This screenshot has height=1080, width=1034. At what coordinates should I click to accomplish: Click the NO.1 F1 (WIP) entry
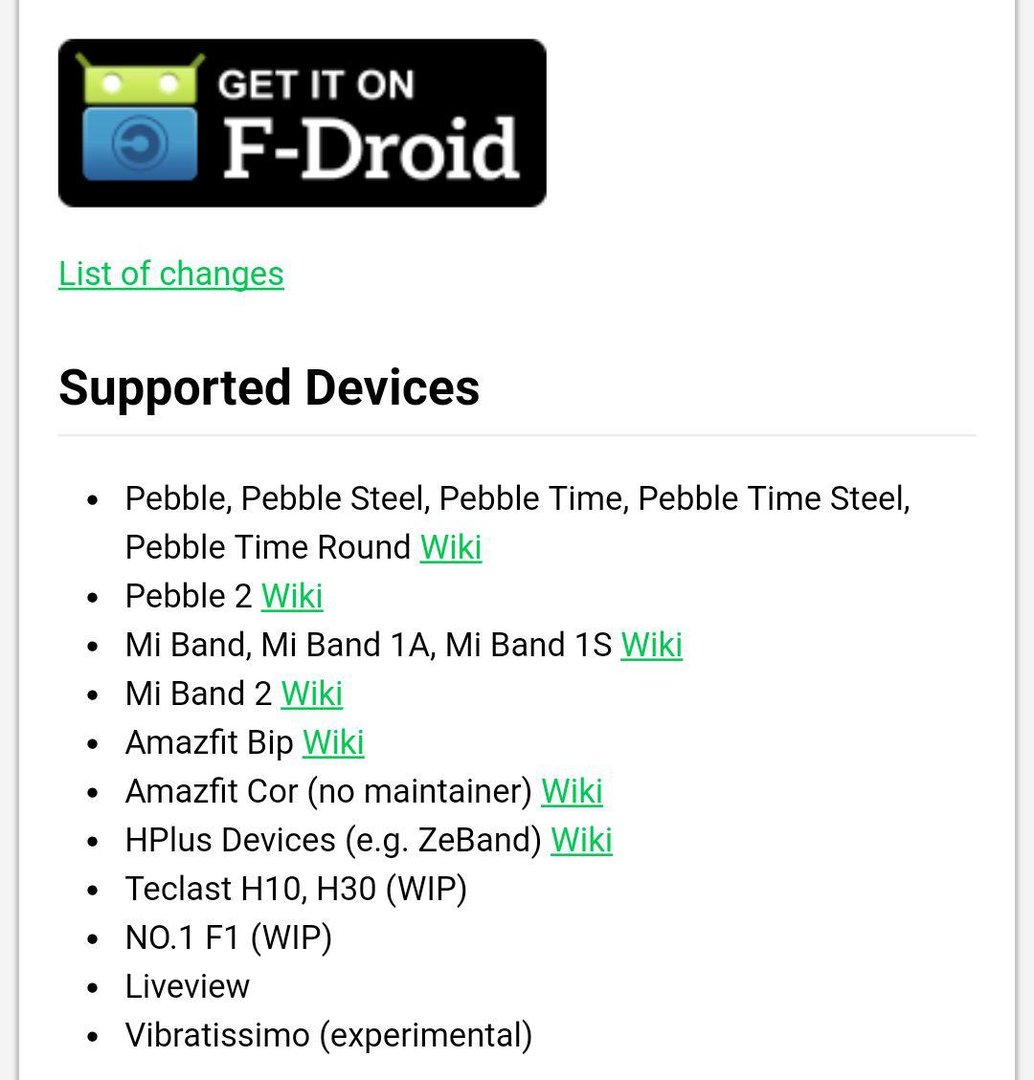[229, 937]
